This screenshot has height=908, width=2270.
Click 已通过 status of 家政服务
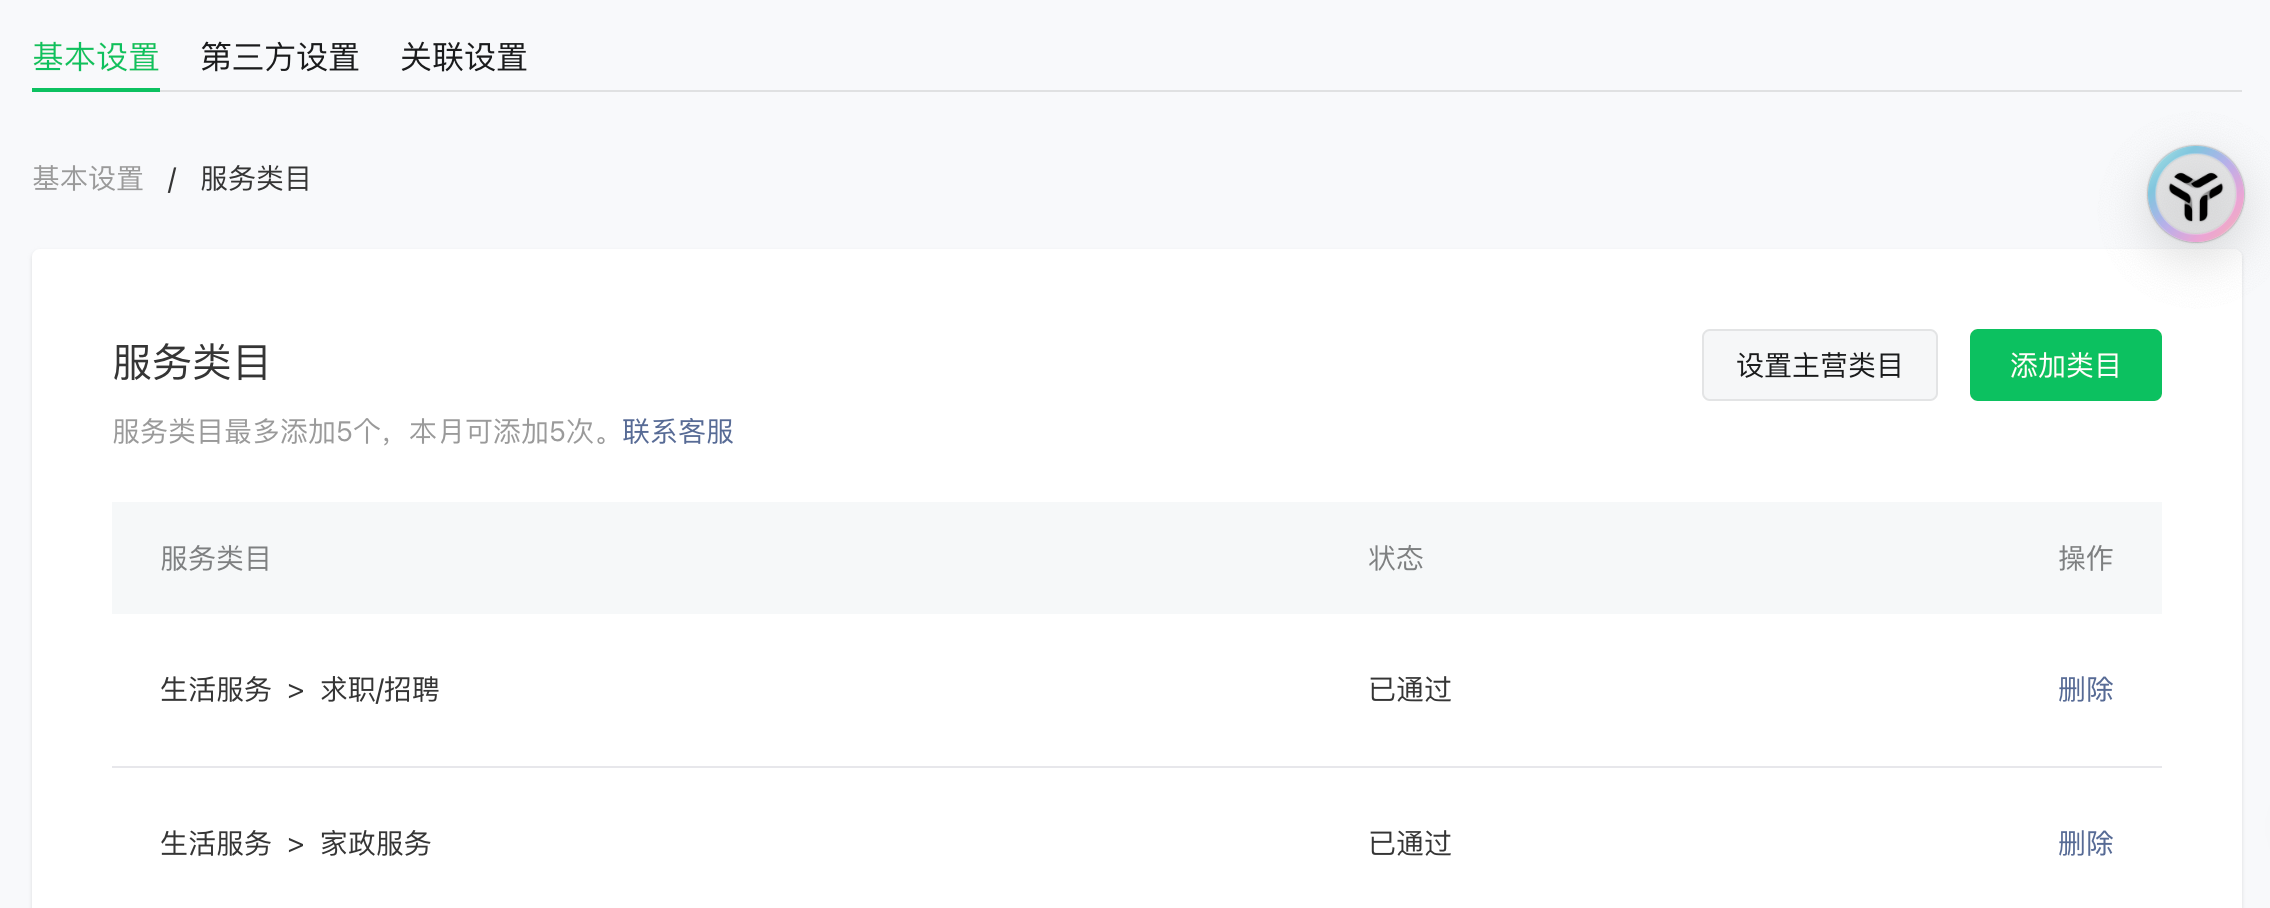click(x=1410, y=844)
